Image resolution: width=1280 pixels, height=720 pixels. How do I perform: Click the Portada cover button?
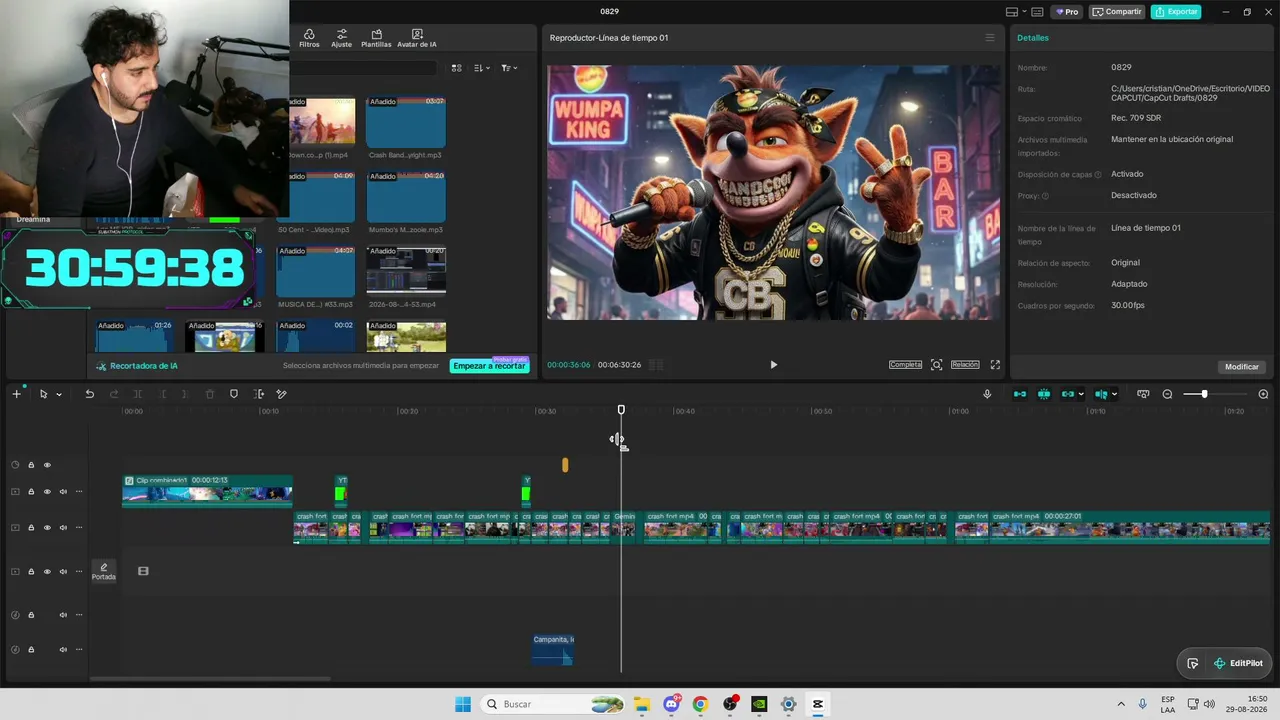click(x=104, y=571)
